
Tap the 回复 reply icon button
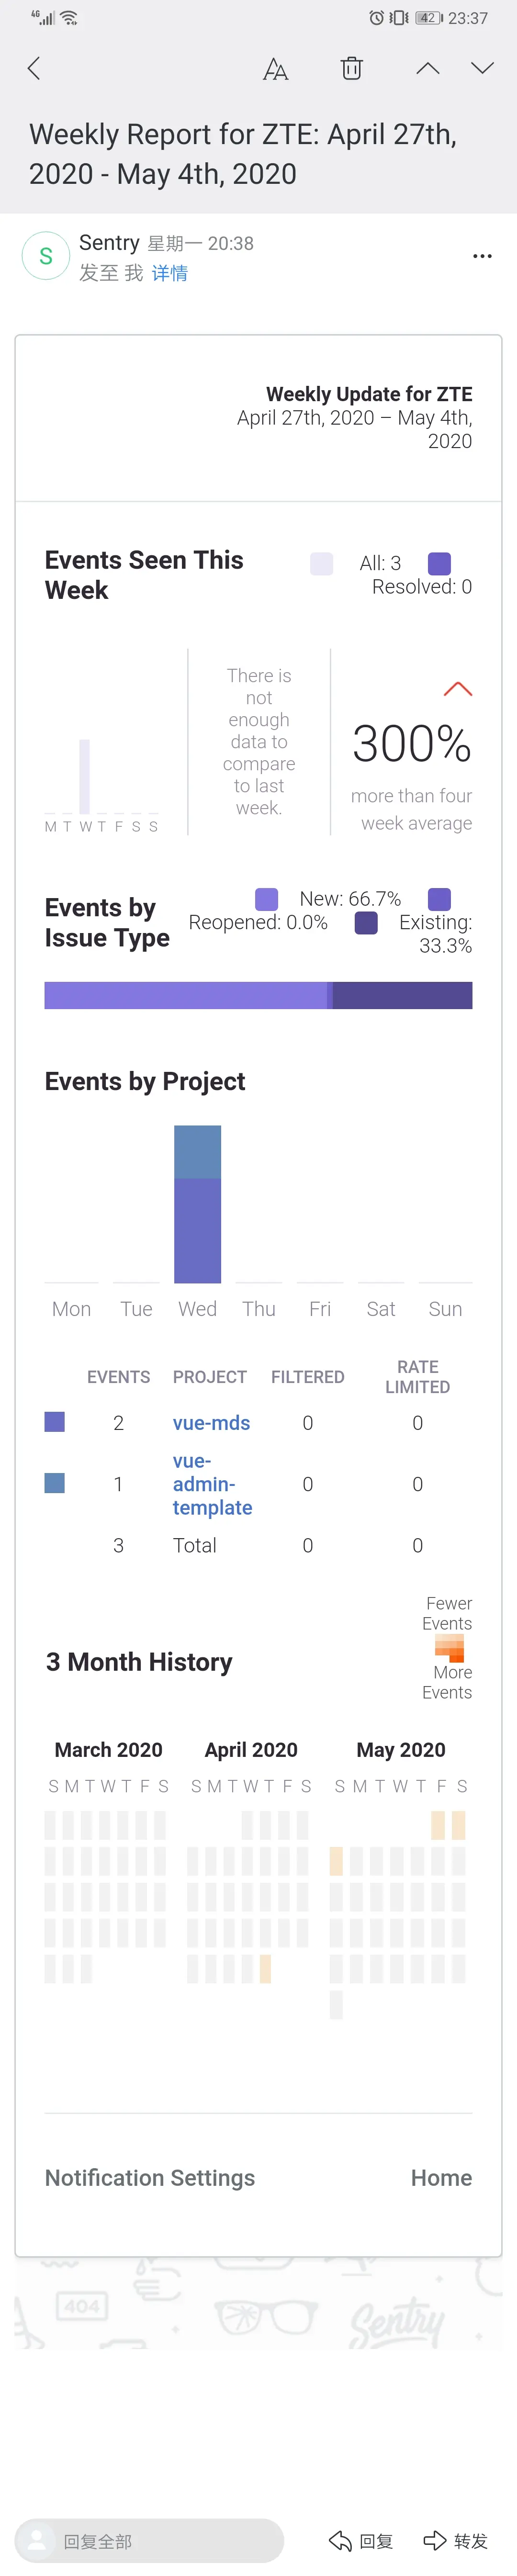361,2540
